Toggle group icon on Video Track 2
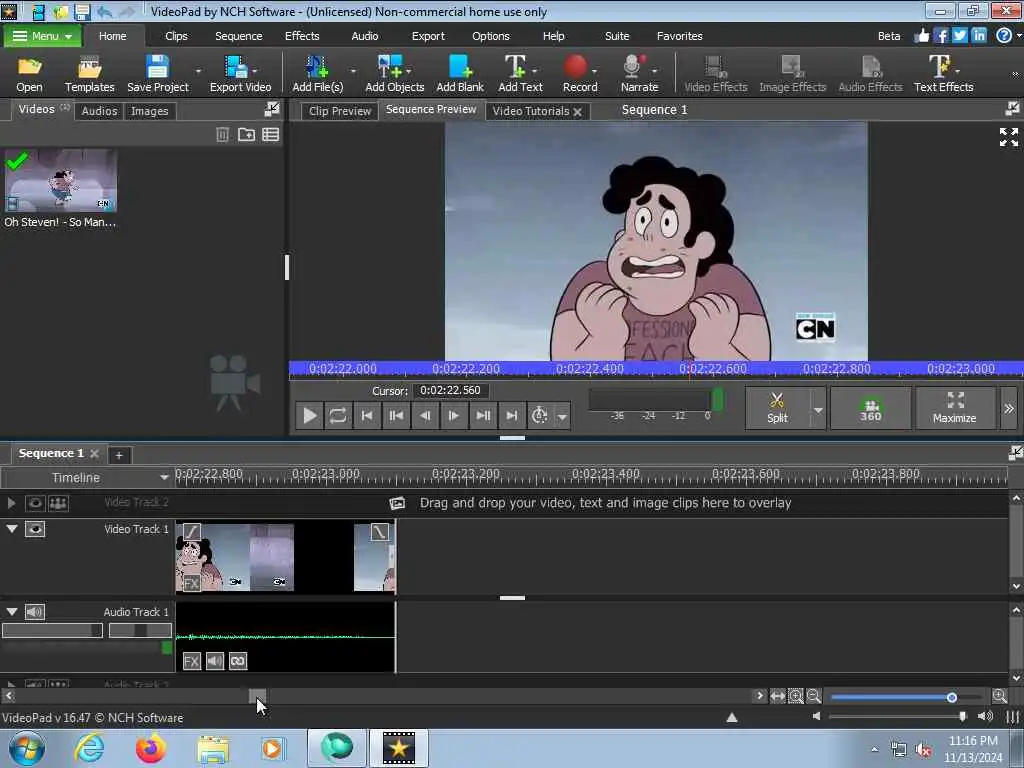 (58, 503)
